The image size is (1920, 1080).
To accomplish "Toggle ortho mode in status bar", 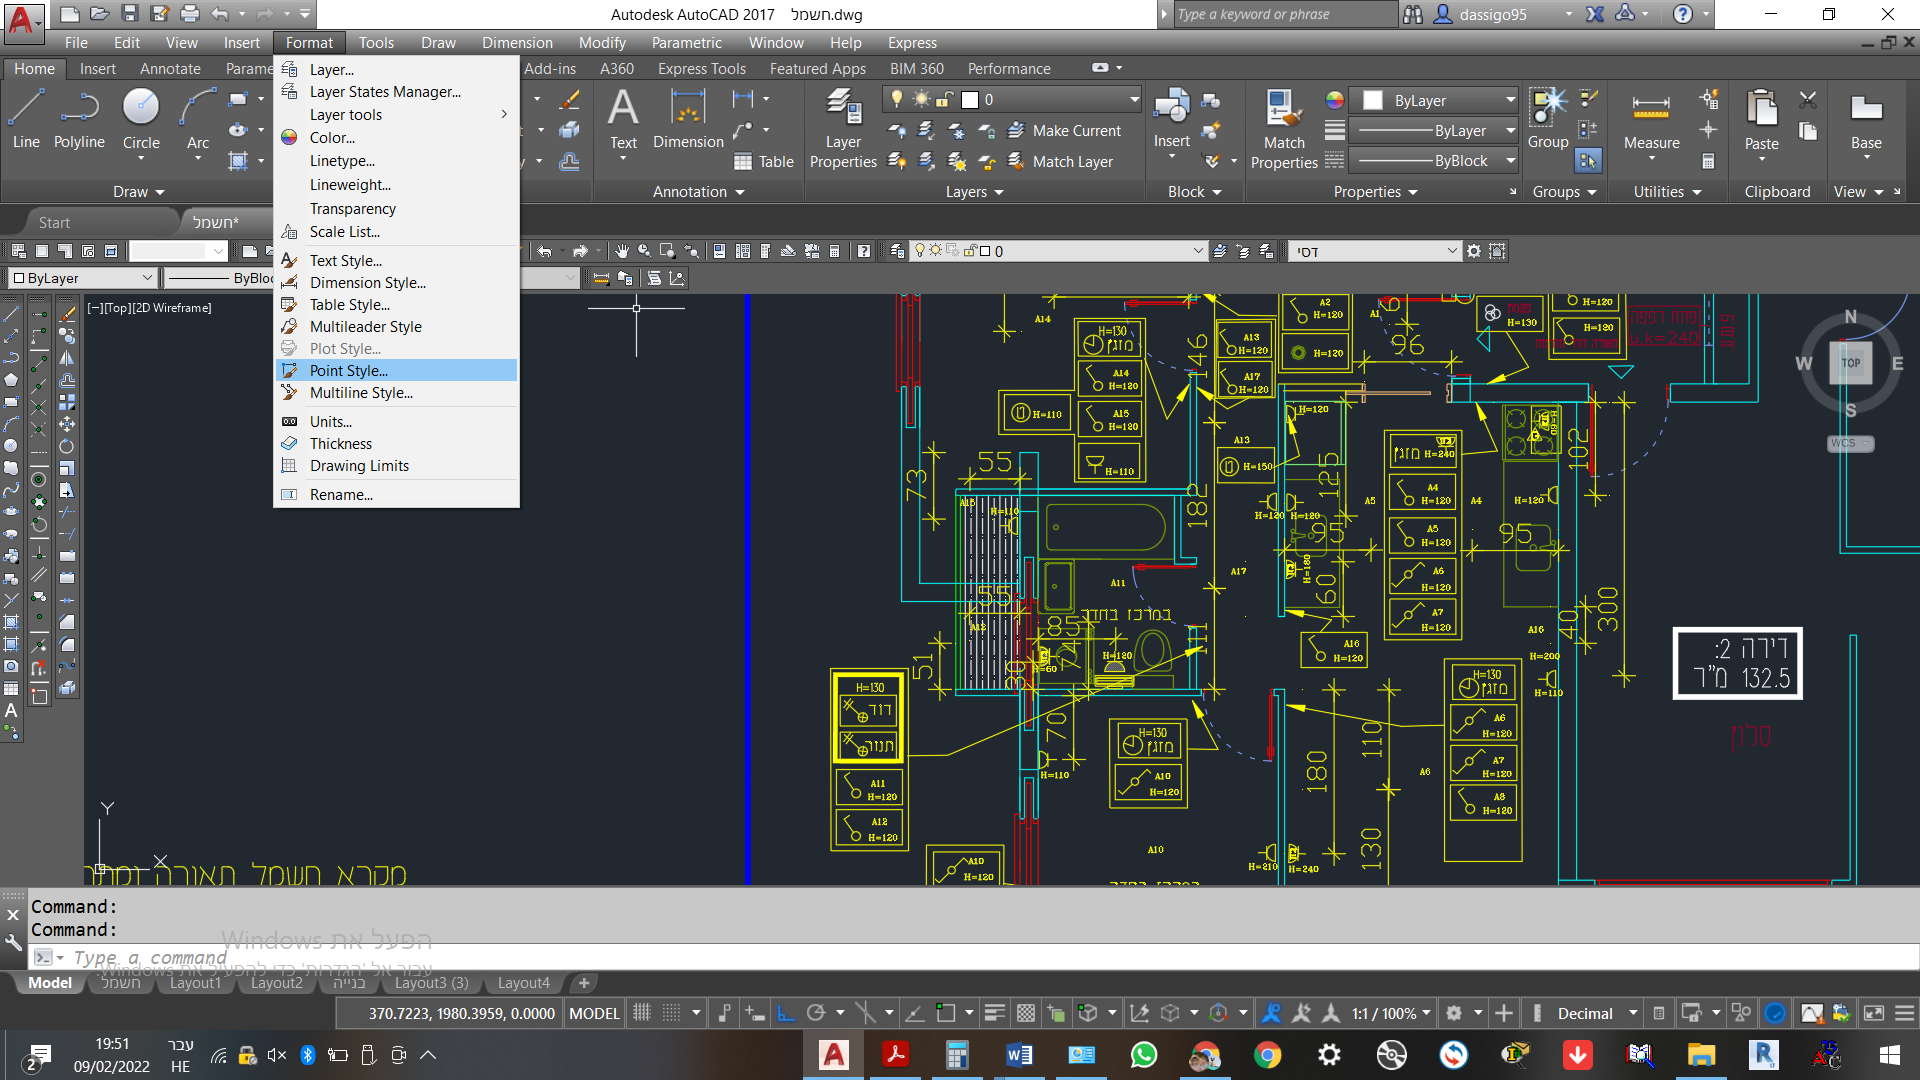I will (x=786, y=1013).
